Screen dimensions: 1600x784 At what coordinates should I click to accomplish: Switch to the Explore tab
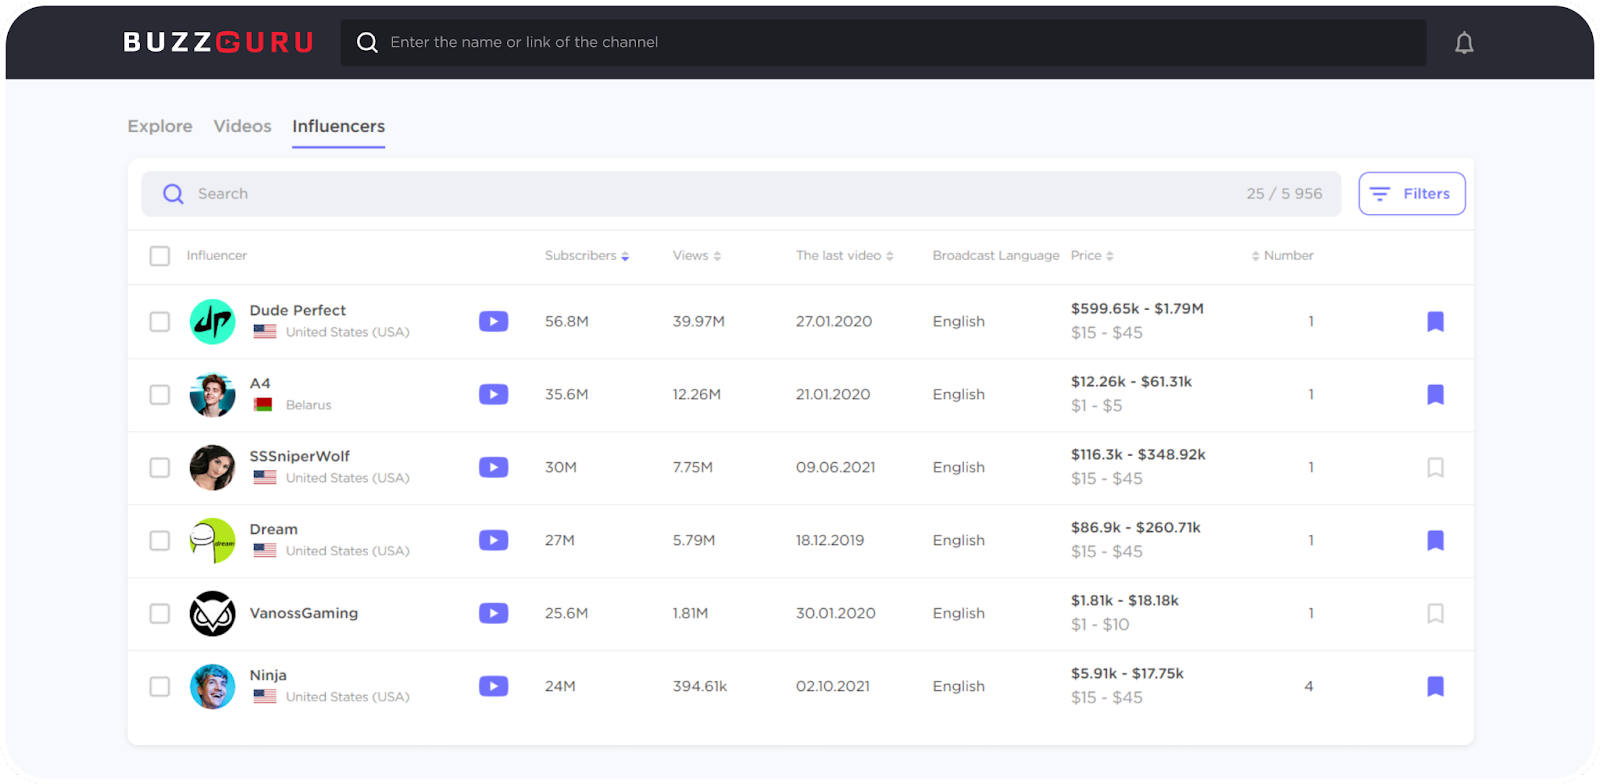160,126
